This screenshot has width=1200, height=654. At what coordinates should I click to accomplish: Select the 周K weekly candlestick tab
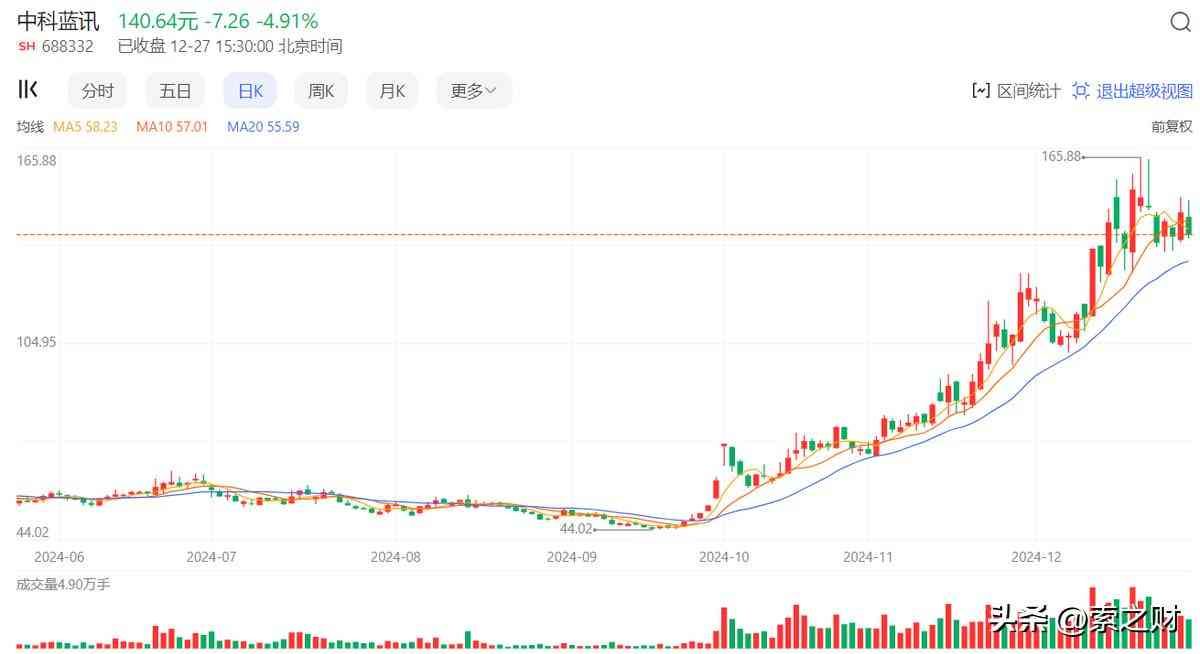321,91
